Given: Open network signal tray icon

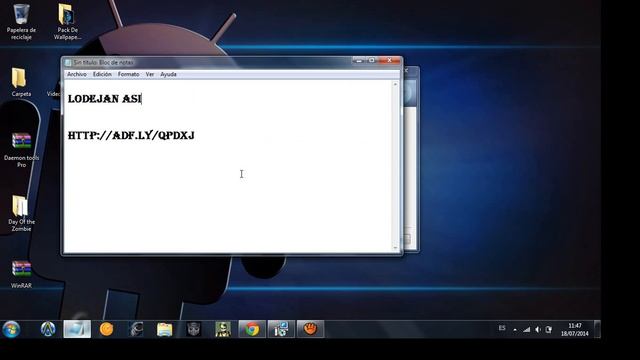Looking at the screenshot, I should [x=527, y=329].
